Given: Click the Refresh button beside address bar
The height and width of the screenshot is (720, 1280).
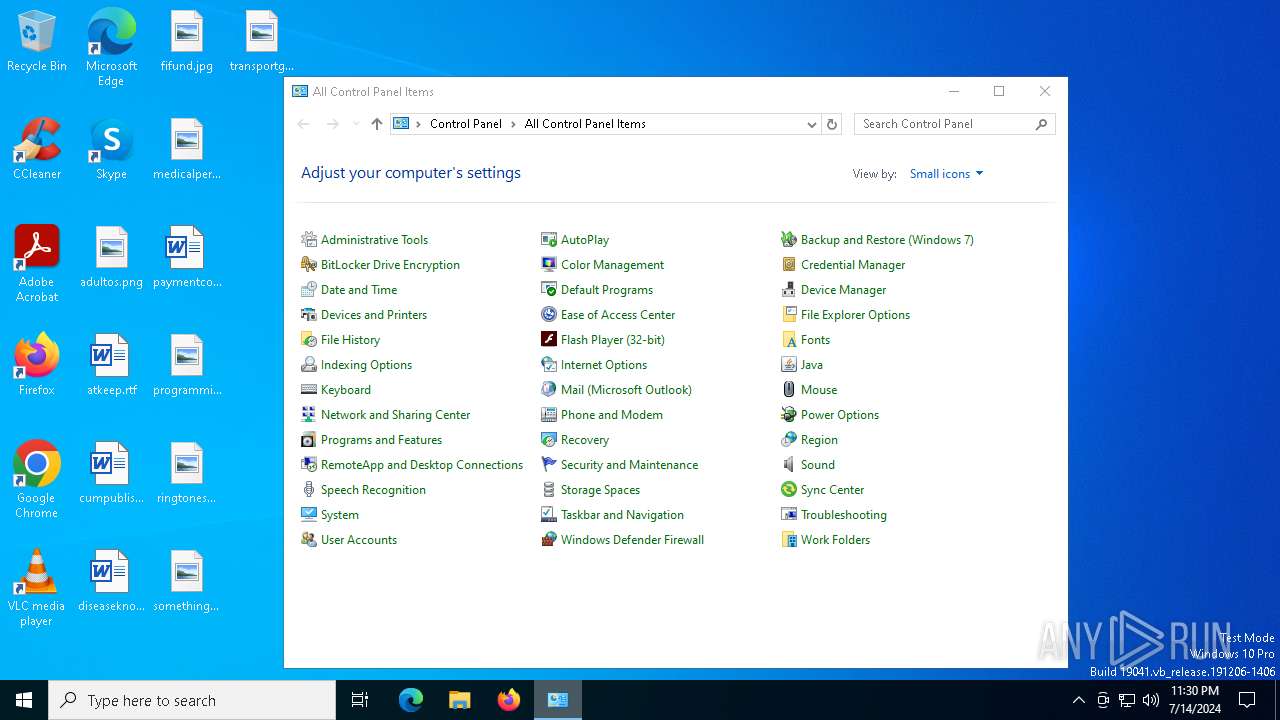Looking at the screenshot, I should pyautogui.click(x=831, y=124).
